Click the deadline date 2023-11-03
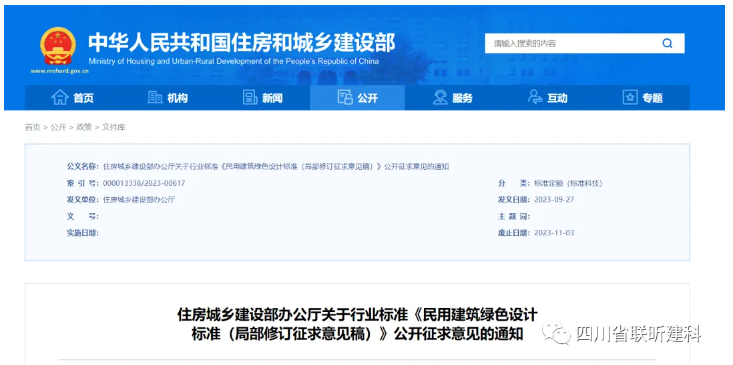The width and height of the screenshot is (733, 365). pos(553,233)
